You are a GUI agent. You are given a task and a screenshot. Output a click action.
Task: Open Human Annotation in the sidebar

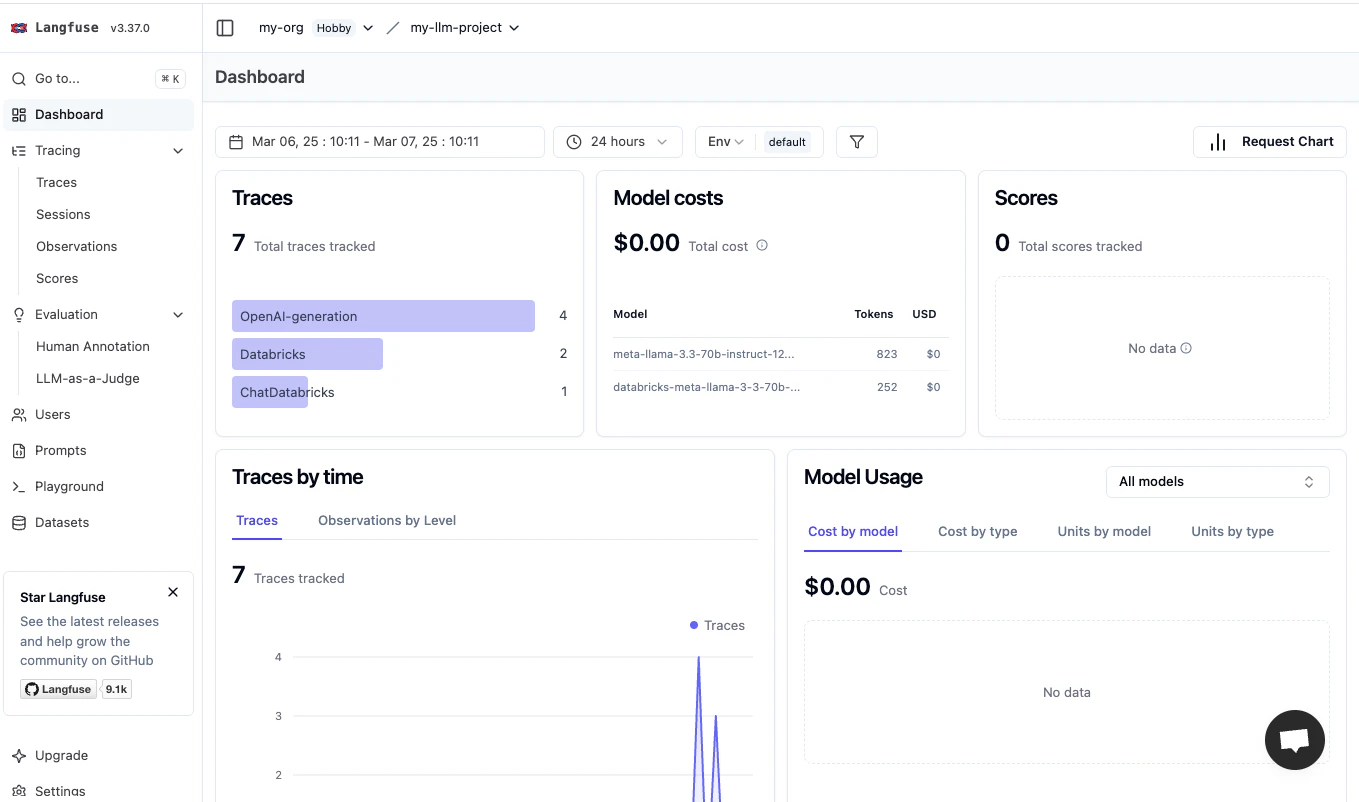pyautogui.click(x=93, y=347)
